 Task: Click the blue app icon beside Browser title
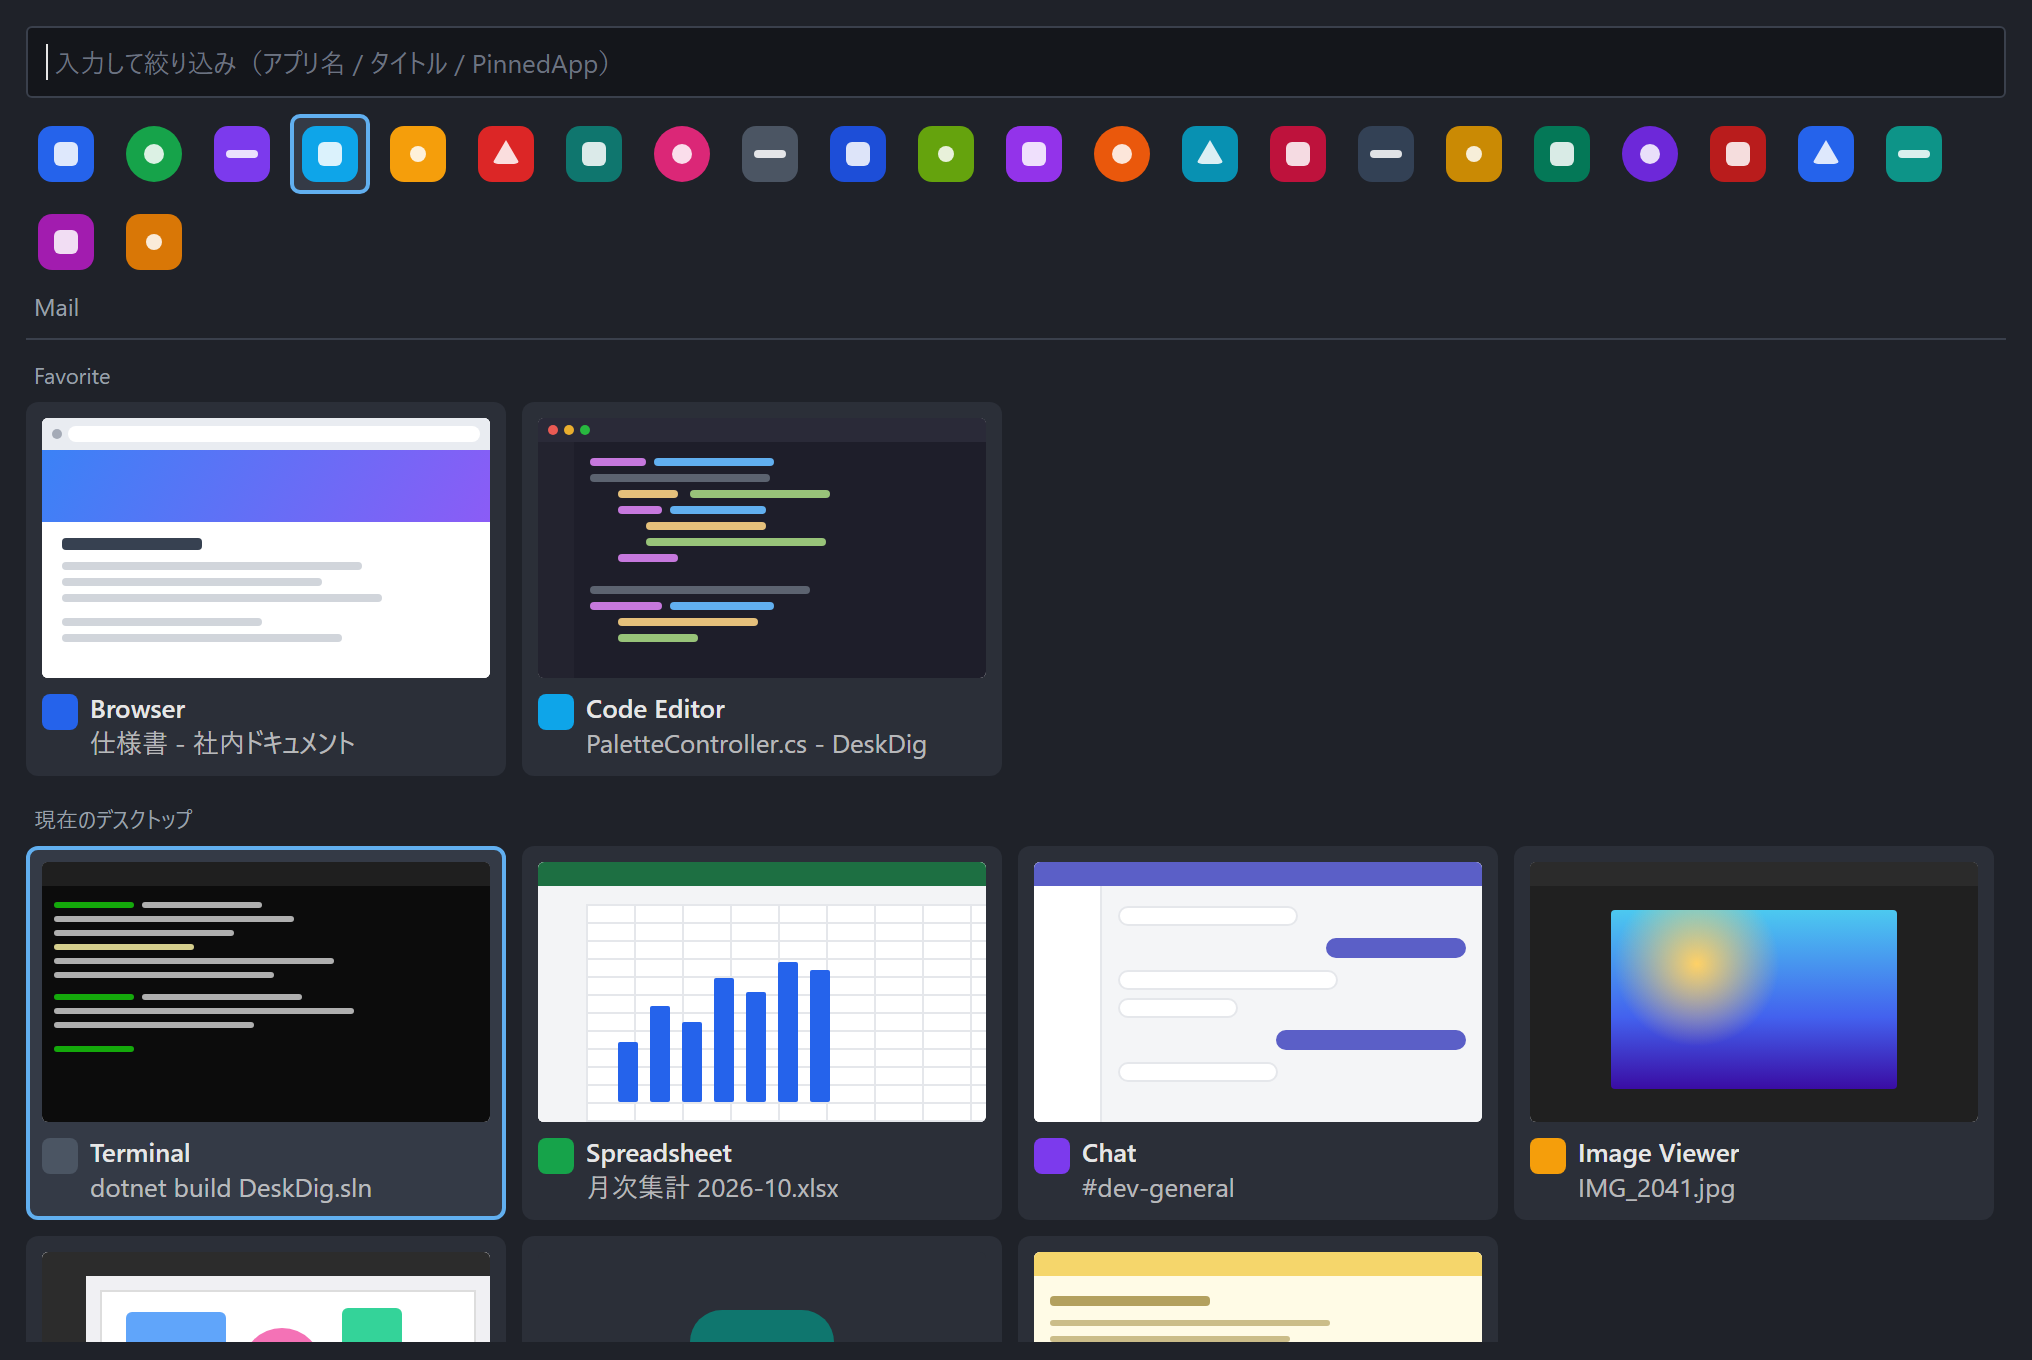click(60, 712)
